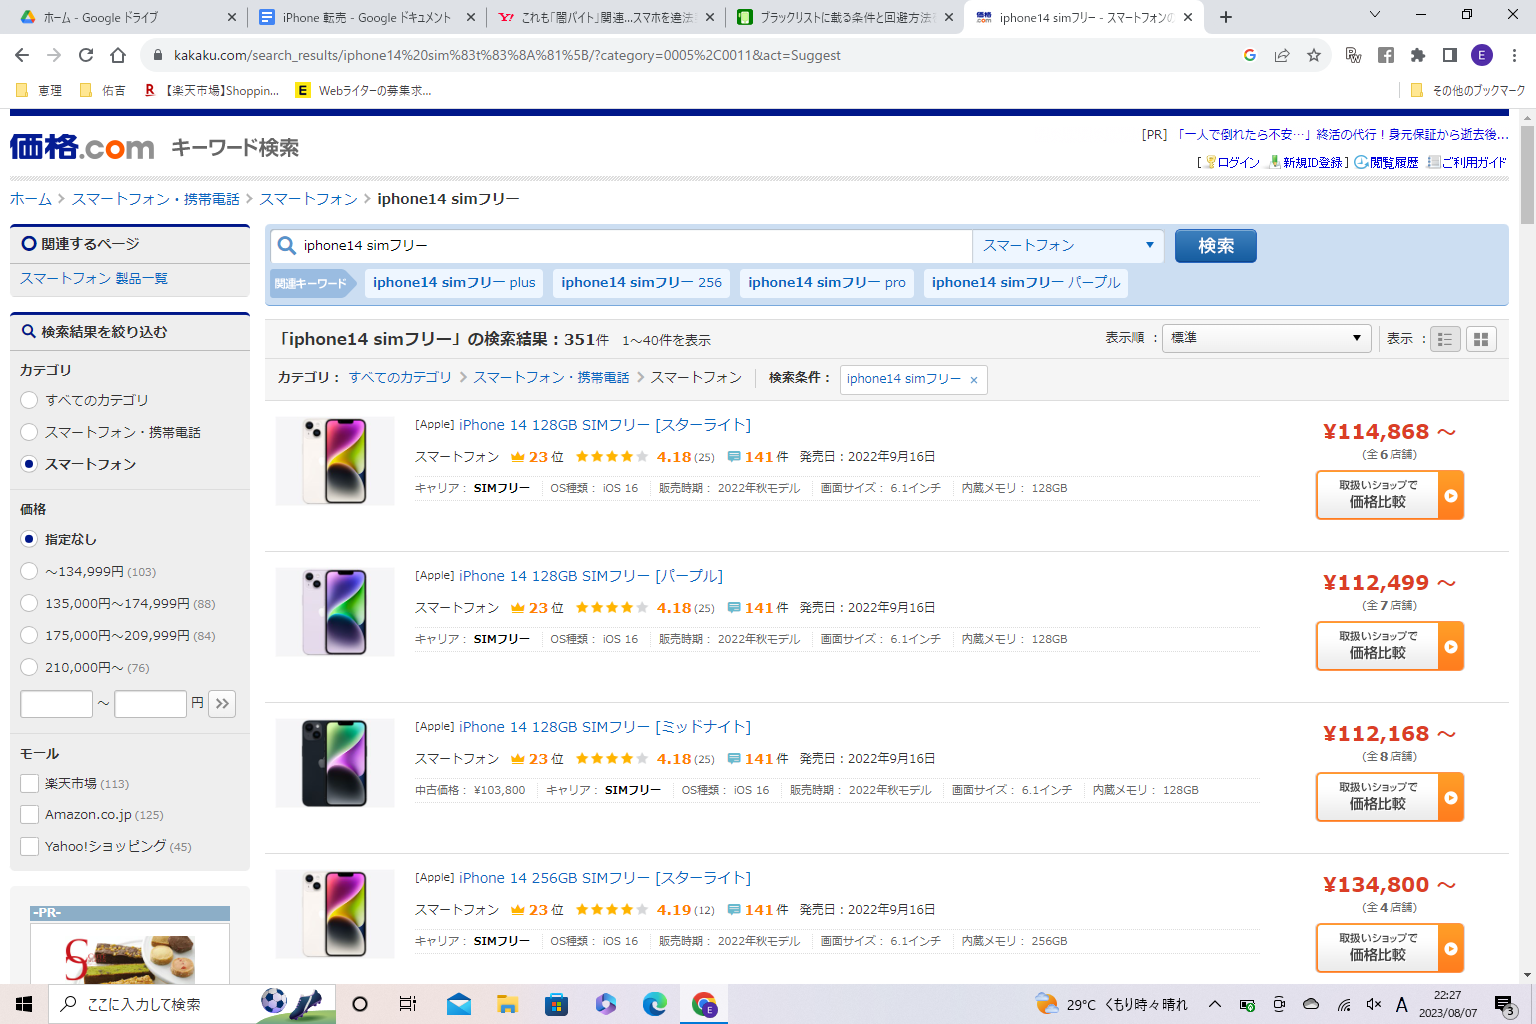This screenshot has height=1024, width=1536.
Task: Check the 楽天市場 mall checkbox
Action: coord(30,783)
